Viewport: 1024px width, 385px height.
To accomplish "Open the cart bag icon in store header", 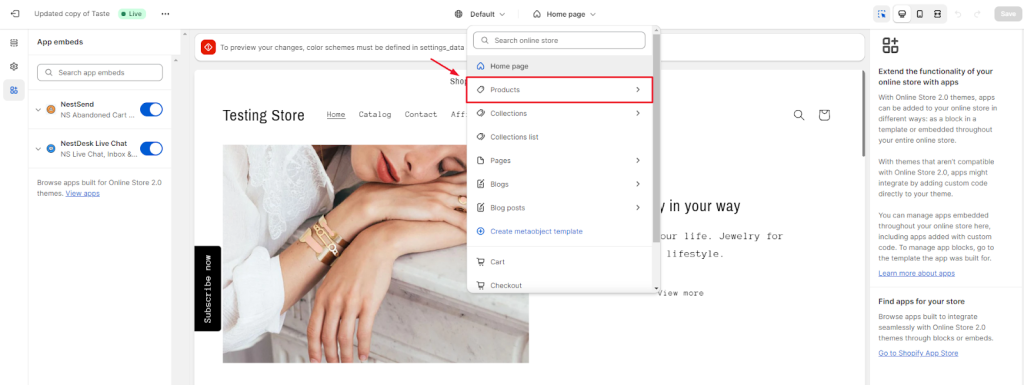I will click(824, 115).
